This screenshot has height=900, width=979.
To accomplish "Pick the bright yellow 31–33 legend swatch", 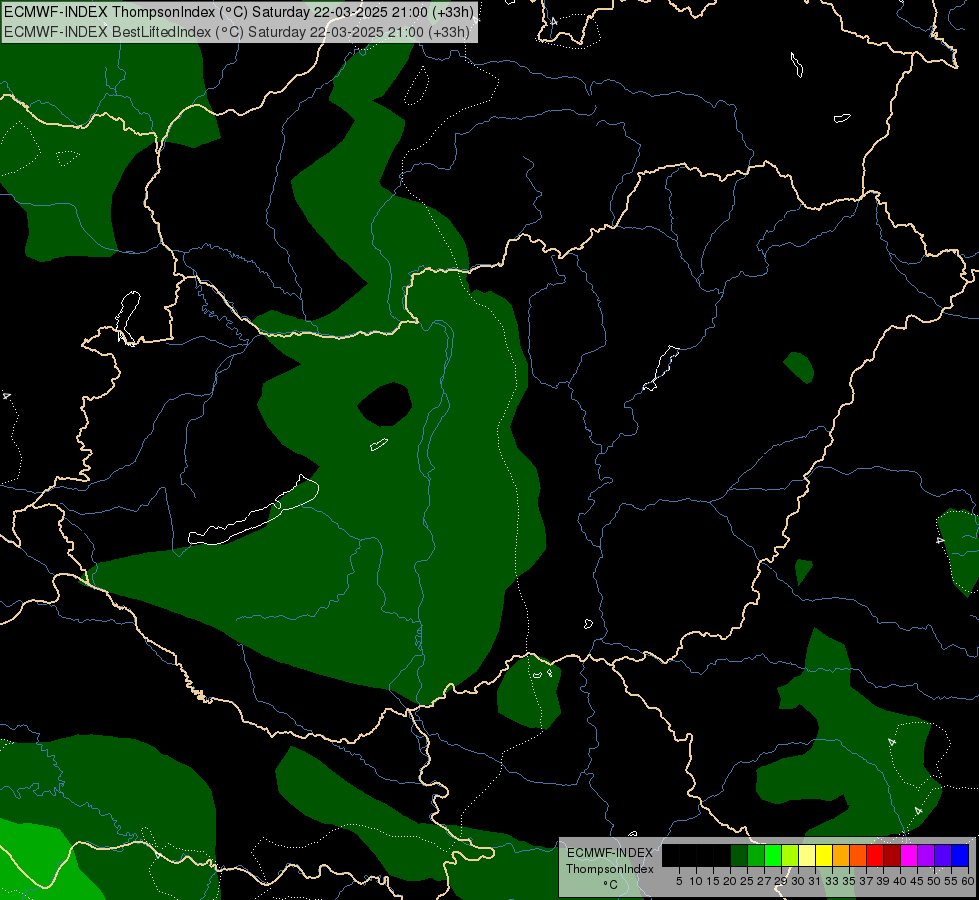I will tap(824, 855).
